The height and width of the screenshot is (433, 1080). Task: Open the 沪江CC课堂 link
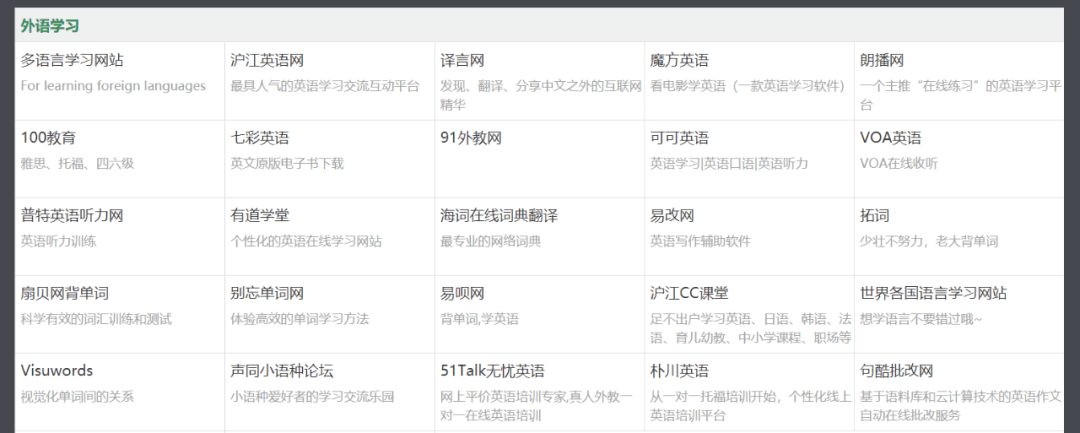(x=689, y=293)
